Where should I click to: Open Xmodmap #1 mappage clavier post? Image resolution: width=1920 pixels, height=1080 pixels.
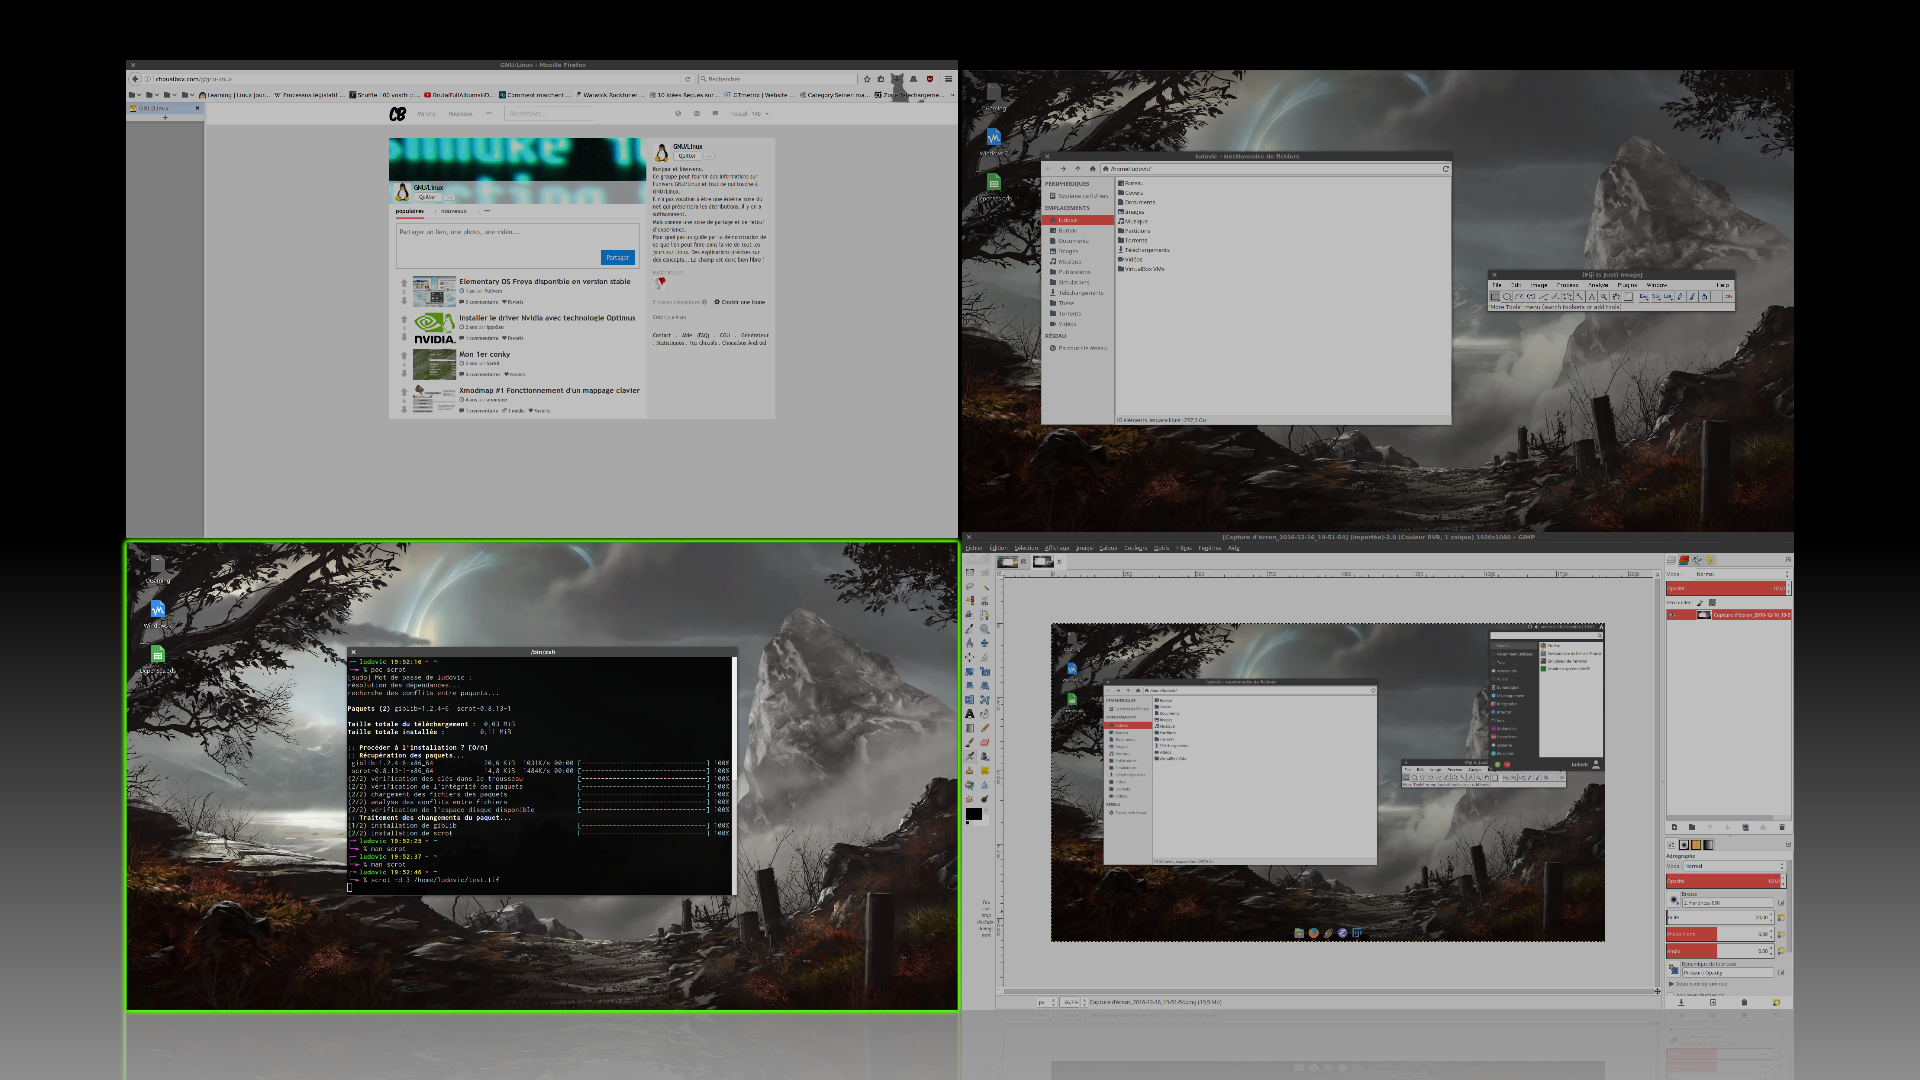pyautogui.click(x=549, y=391)
